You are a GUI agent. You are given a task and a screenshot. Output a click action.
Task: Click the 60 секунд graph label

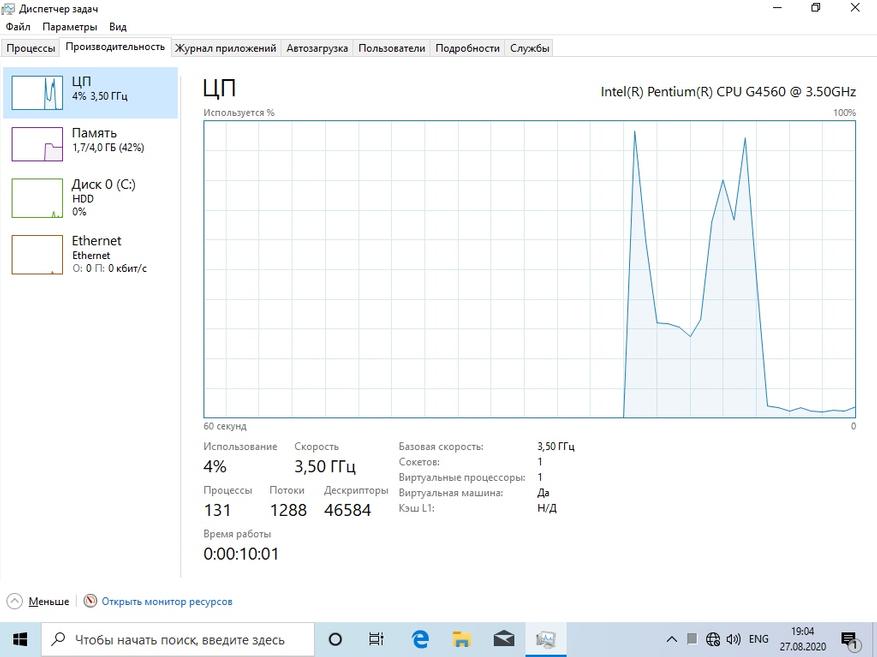click(225, 426)
